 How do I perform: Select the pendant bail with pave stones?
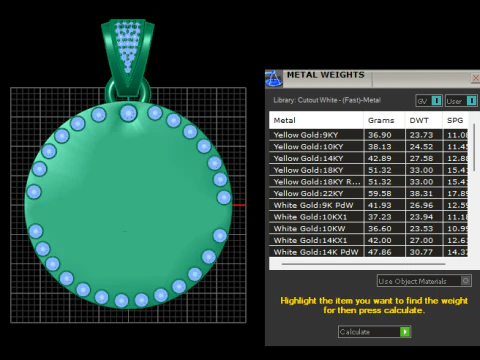tap(128, 57)
